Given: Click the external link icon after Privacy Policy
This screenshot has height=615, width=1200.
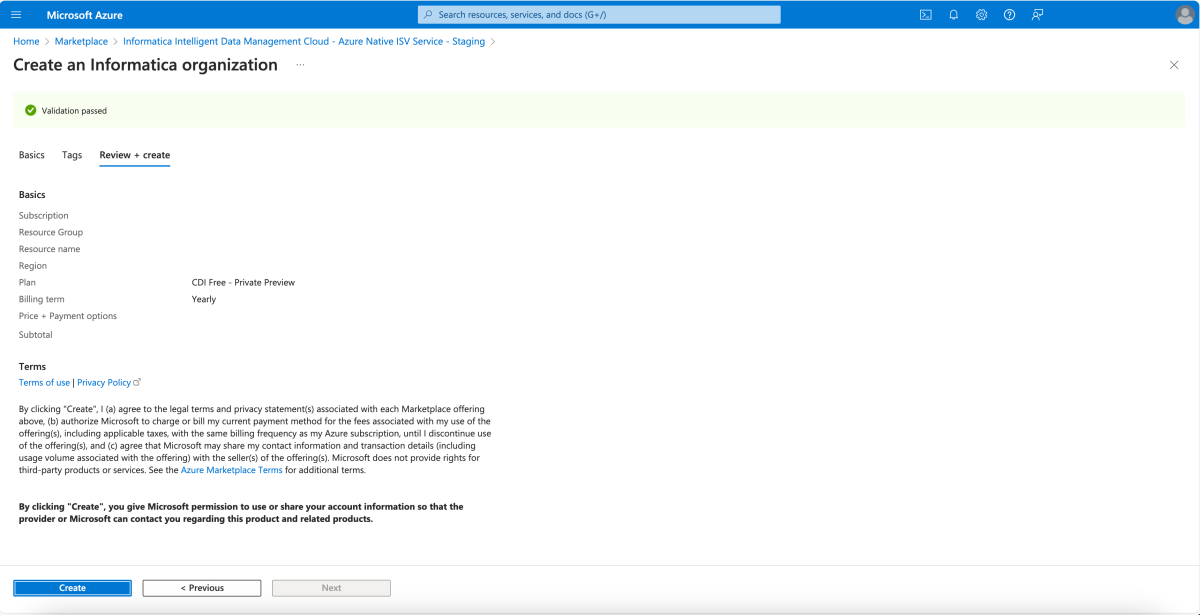Looking at the screenshot, I should 137,382.
